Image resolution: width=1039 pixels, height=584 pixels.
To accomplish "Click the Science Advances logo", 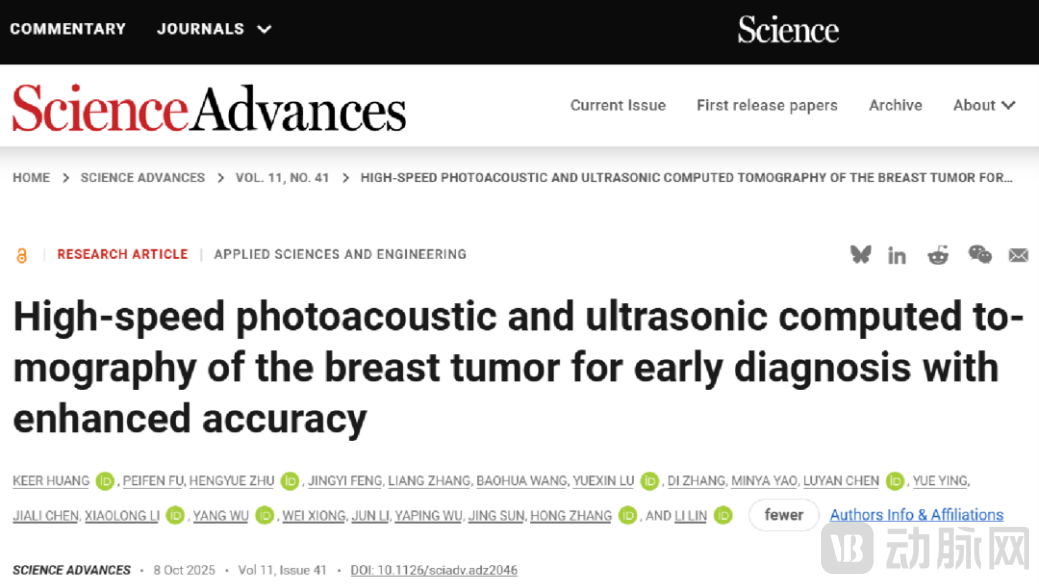I will (209, 108).
